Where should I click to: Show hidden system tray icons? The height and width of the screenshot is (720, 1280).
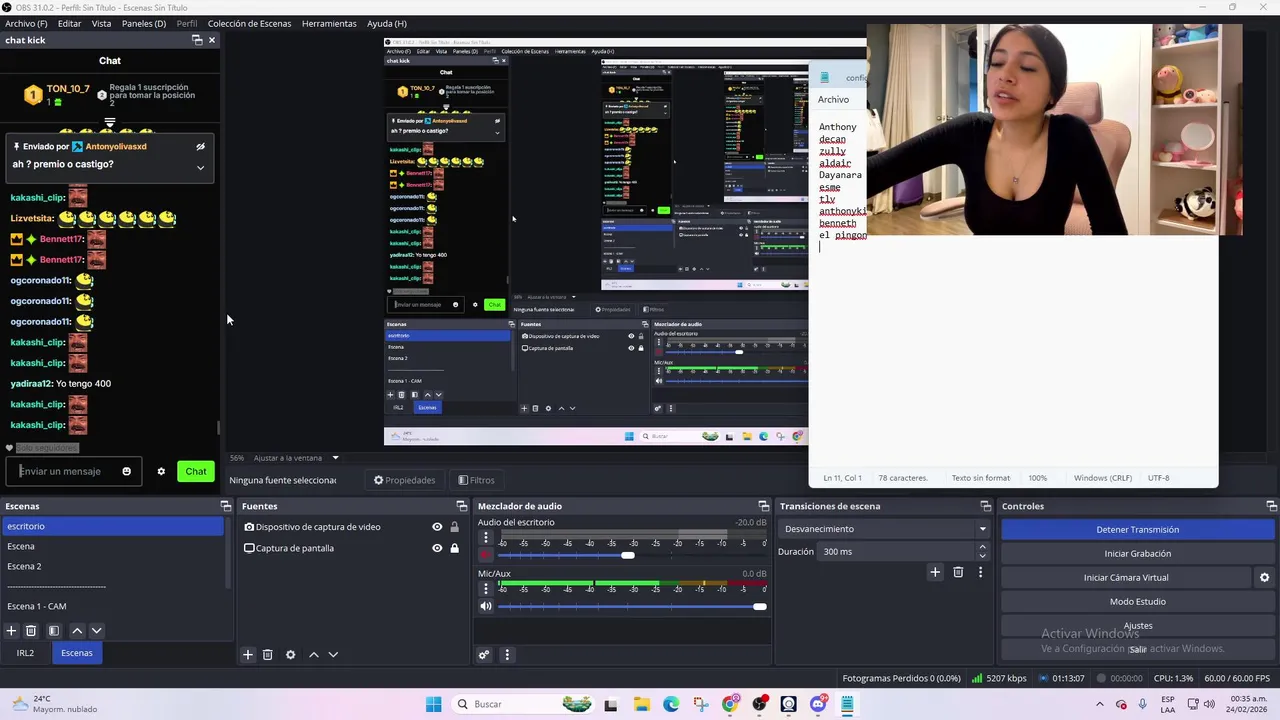(1100, 704)
